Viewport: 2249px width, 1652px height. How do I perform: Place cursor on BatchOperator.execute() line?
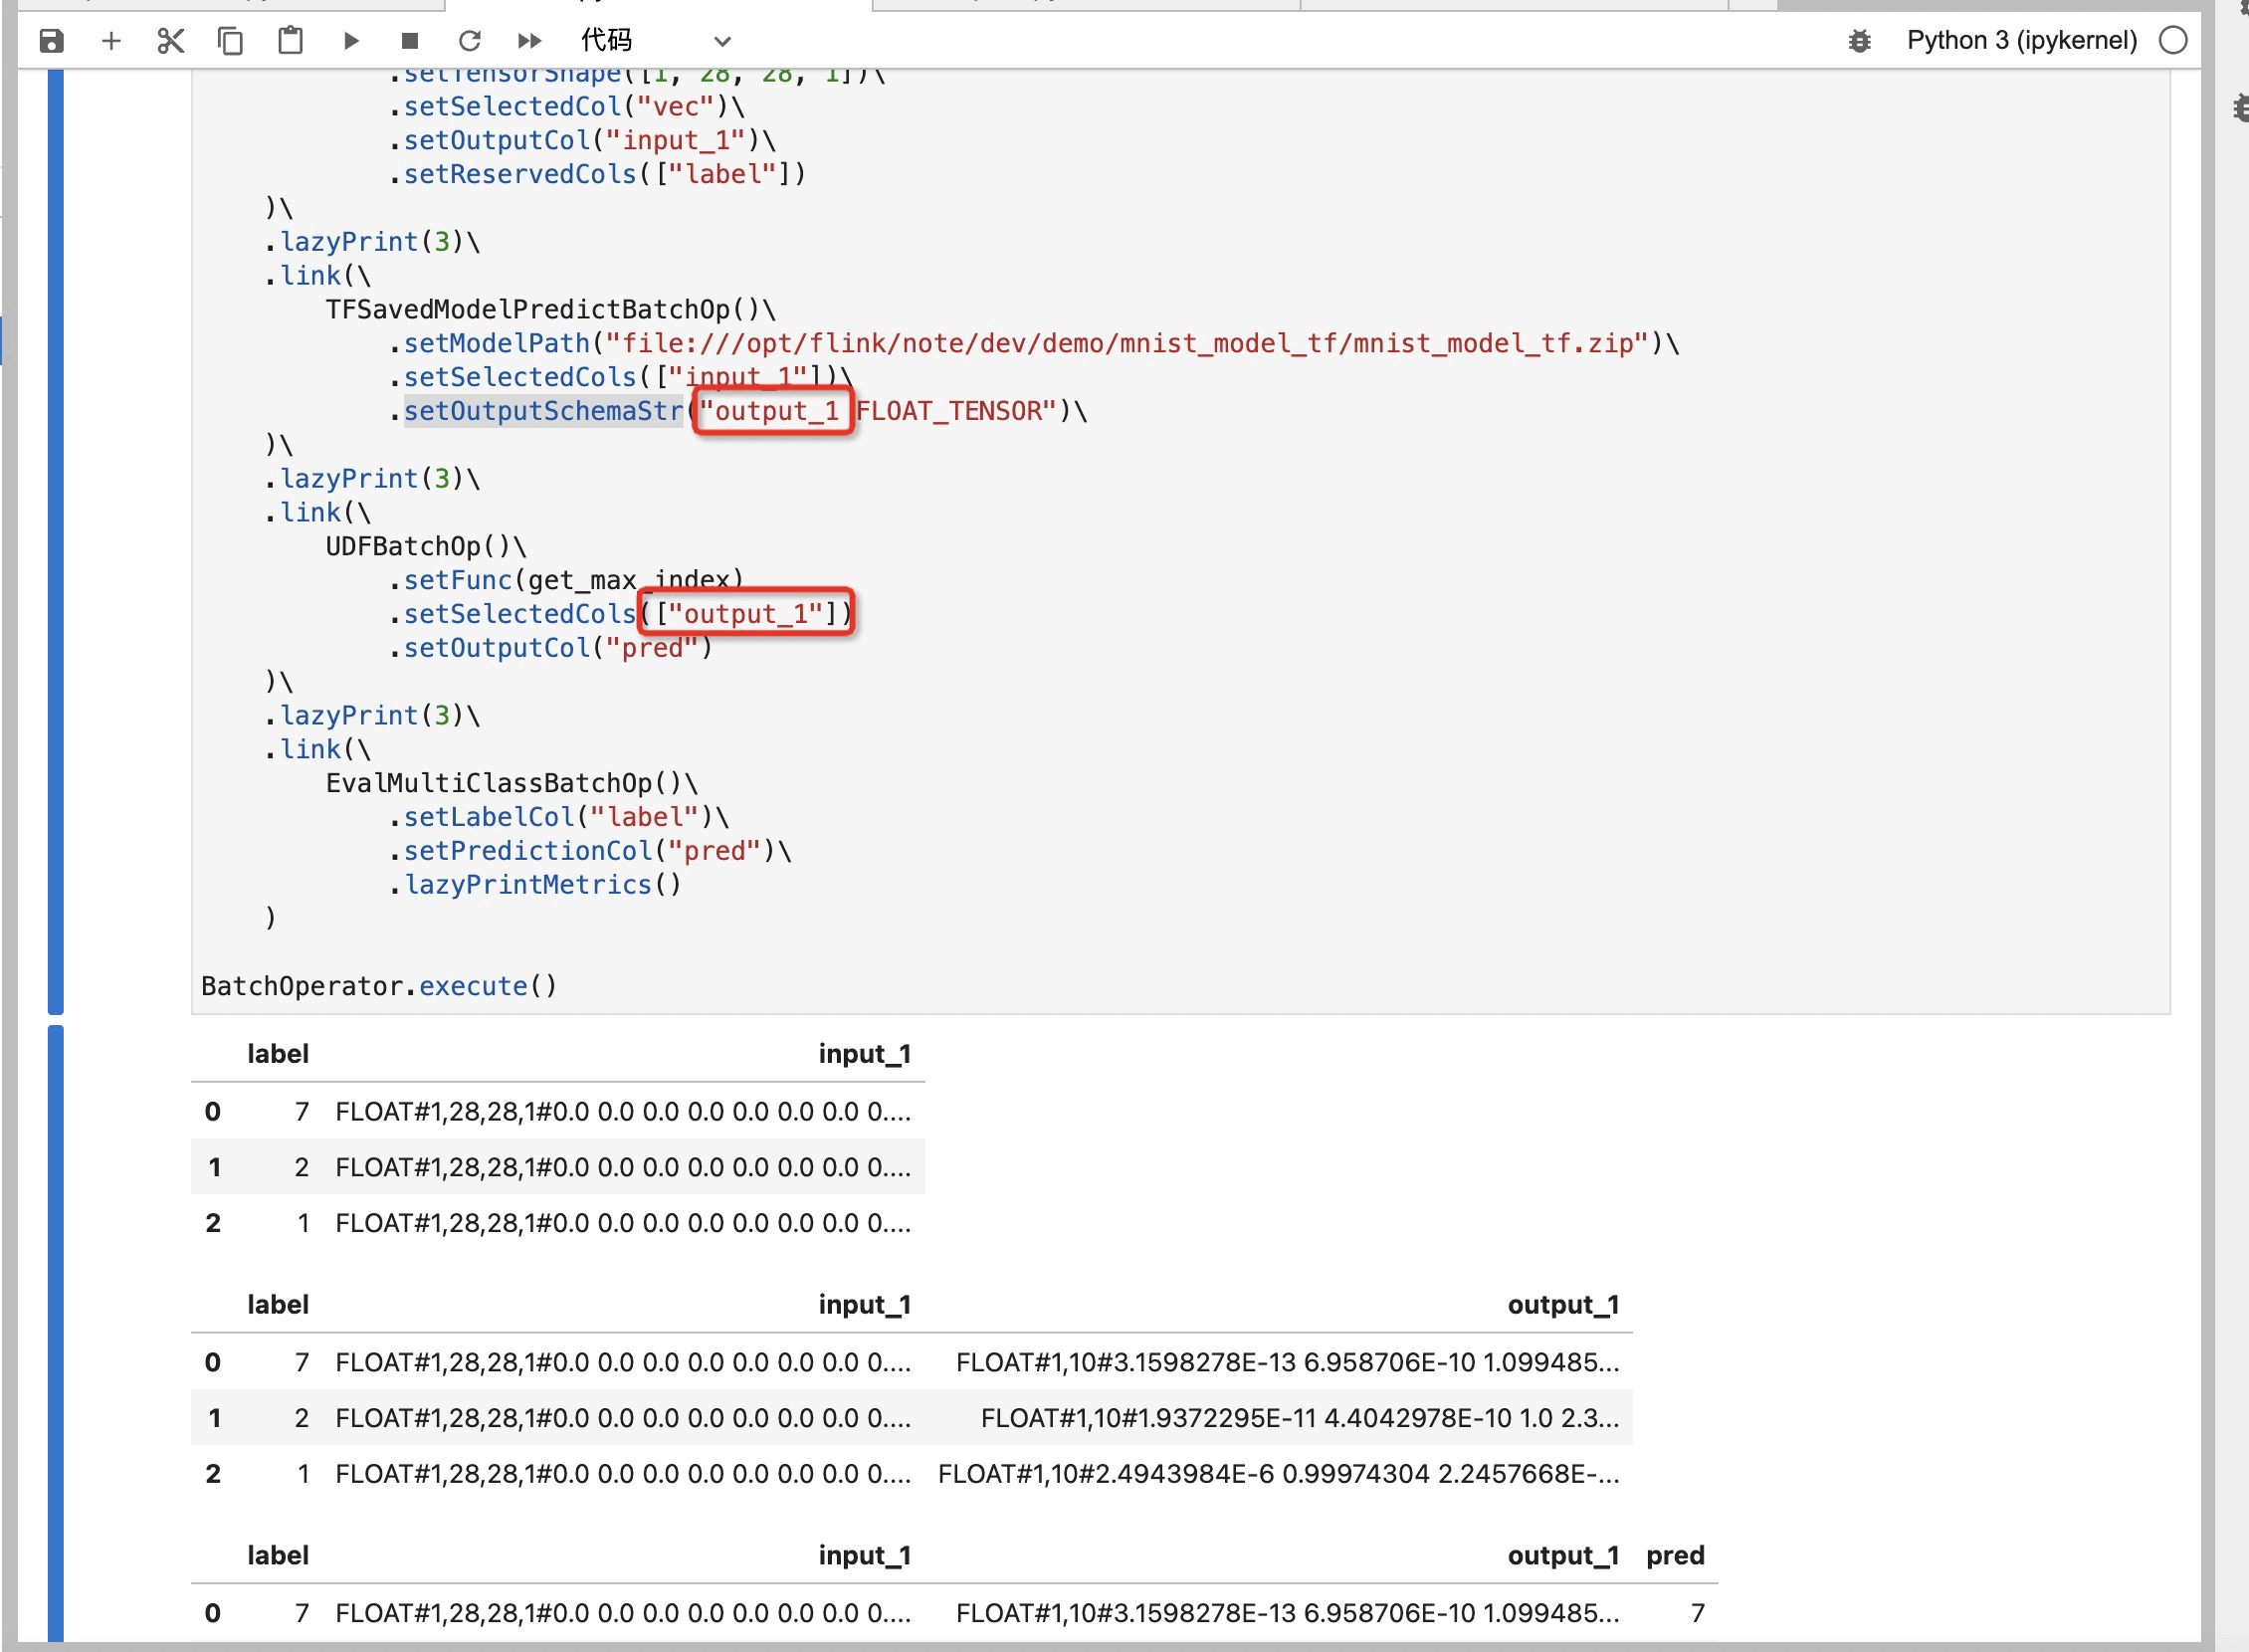tap(379, 986)
